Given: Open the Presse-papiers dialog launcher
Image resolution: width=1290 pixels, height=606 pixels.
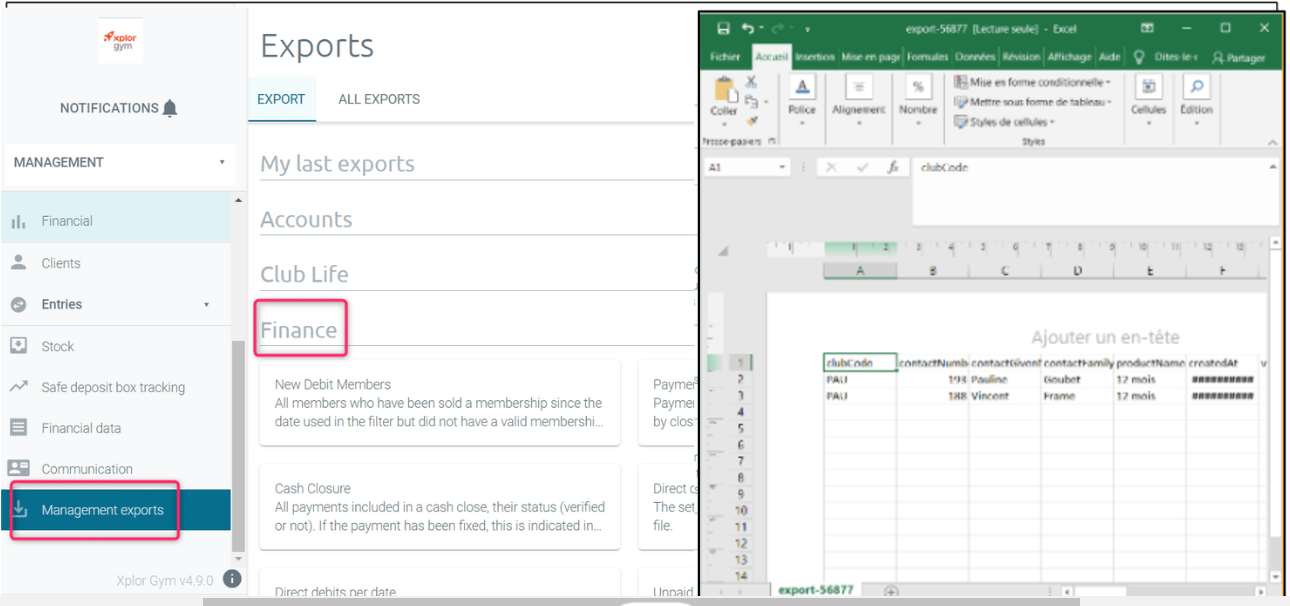Looking at the screenshot, I should pyautogui.click(x=770, y=142).
